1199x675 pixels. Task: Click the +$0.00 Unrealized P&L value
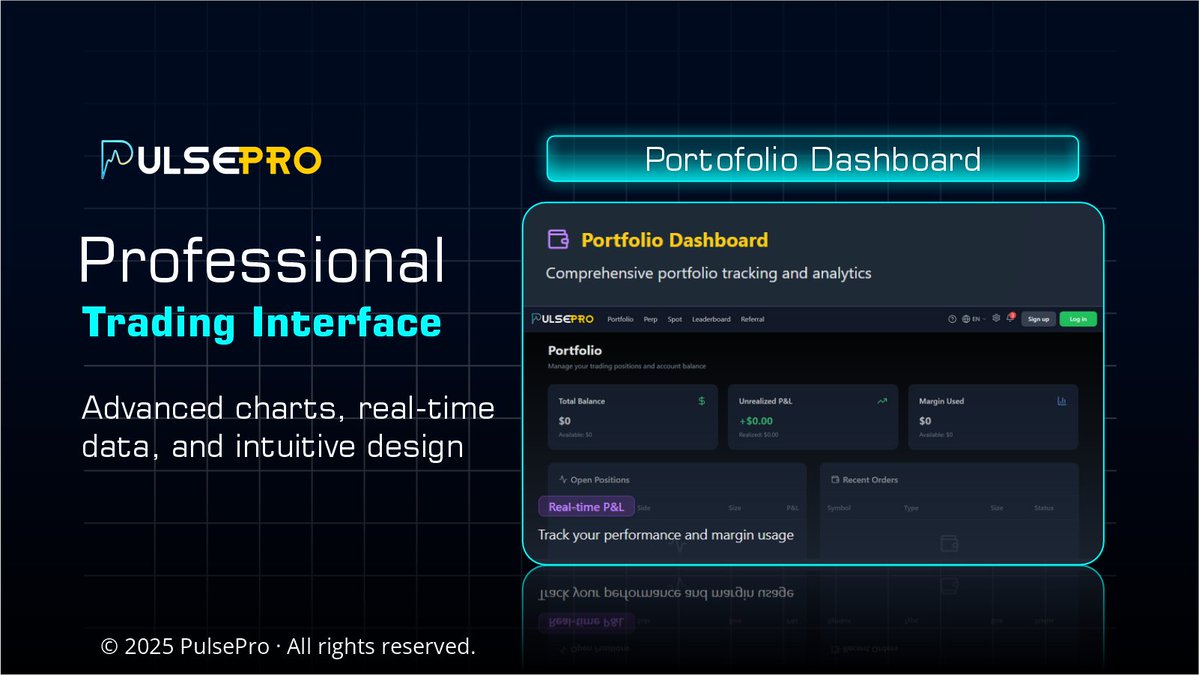click(755, 420)
